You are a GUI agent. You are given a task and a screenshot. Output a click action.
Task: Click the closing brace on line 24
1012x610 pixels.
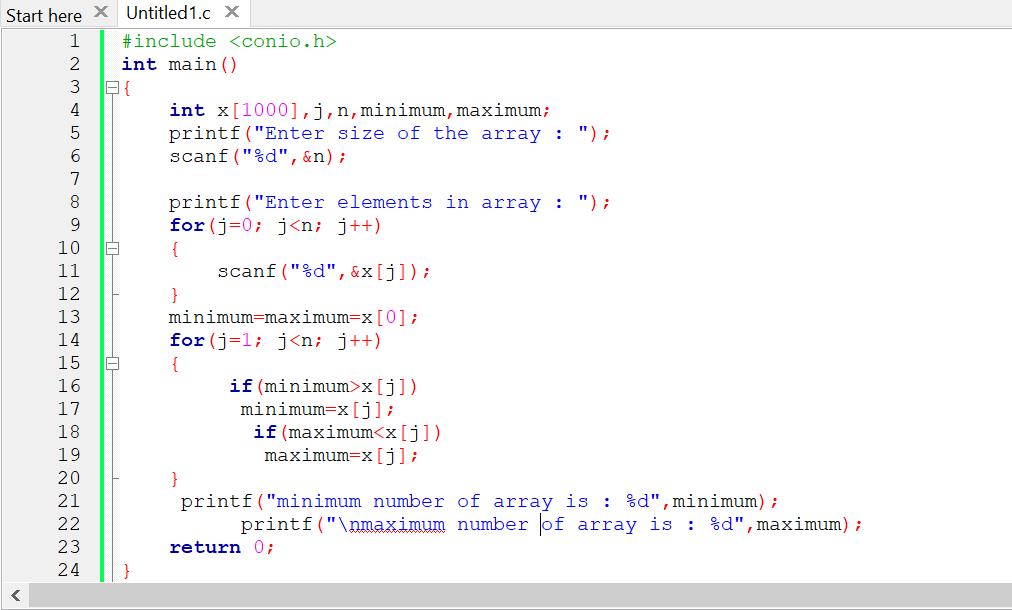pos(126,571)
